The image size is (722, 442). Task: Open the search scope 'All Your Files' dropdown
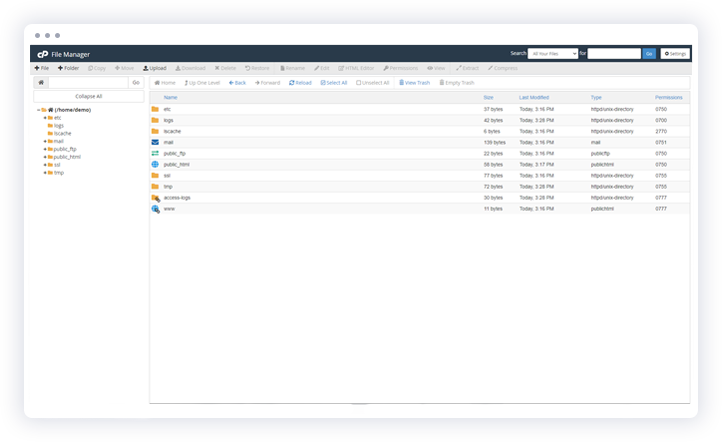[552, 53]
